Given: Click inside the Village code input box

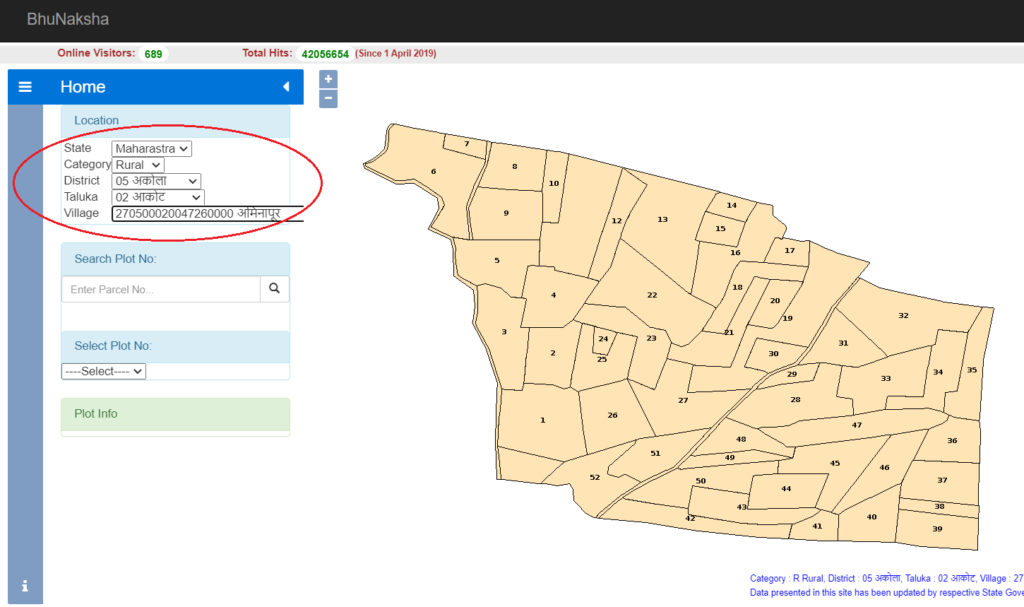Looking at the screenshot, I should click(x=210, y=213).
